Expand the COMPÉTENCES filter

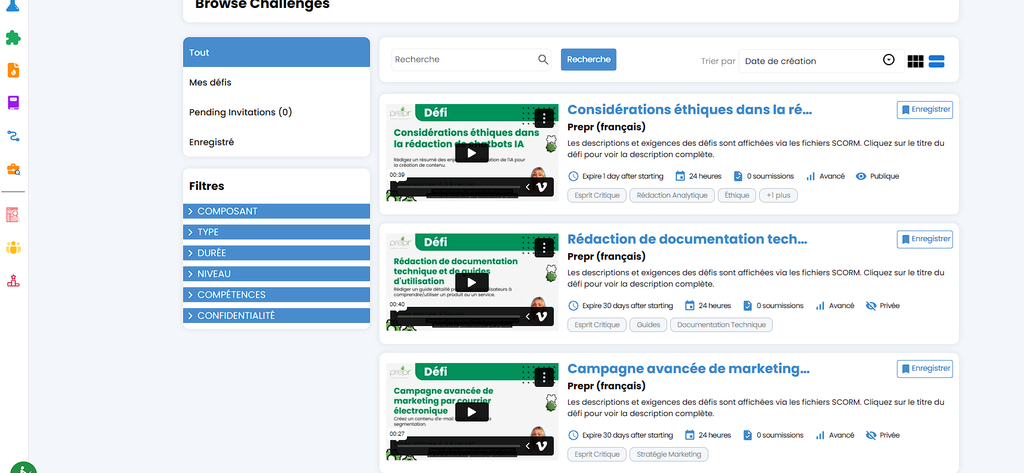[276, 295]
